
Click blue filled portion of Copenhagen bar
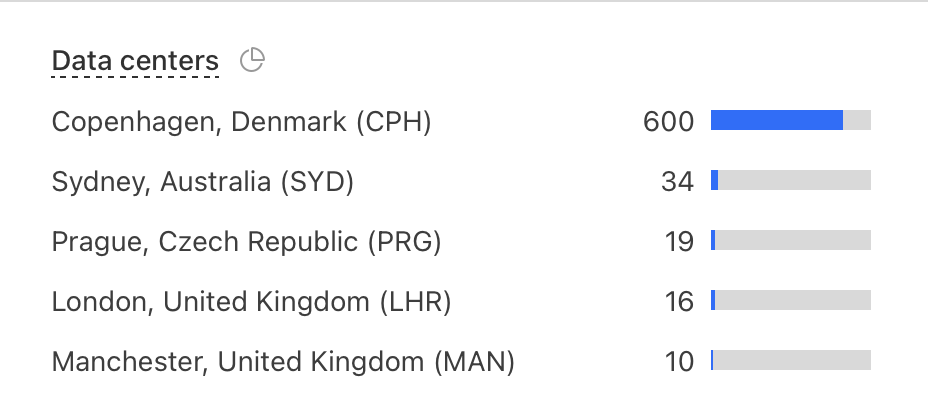pyautogui.click(x=776, y=120)
